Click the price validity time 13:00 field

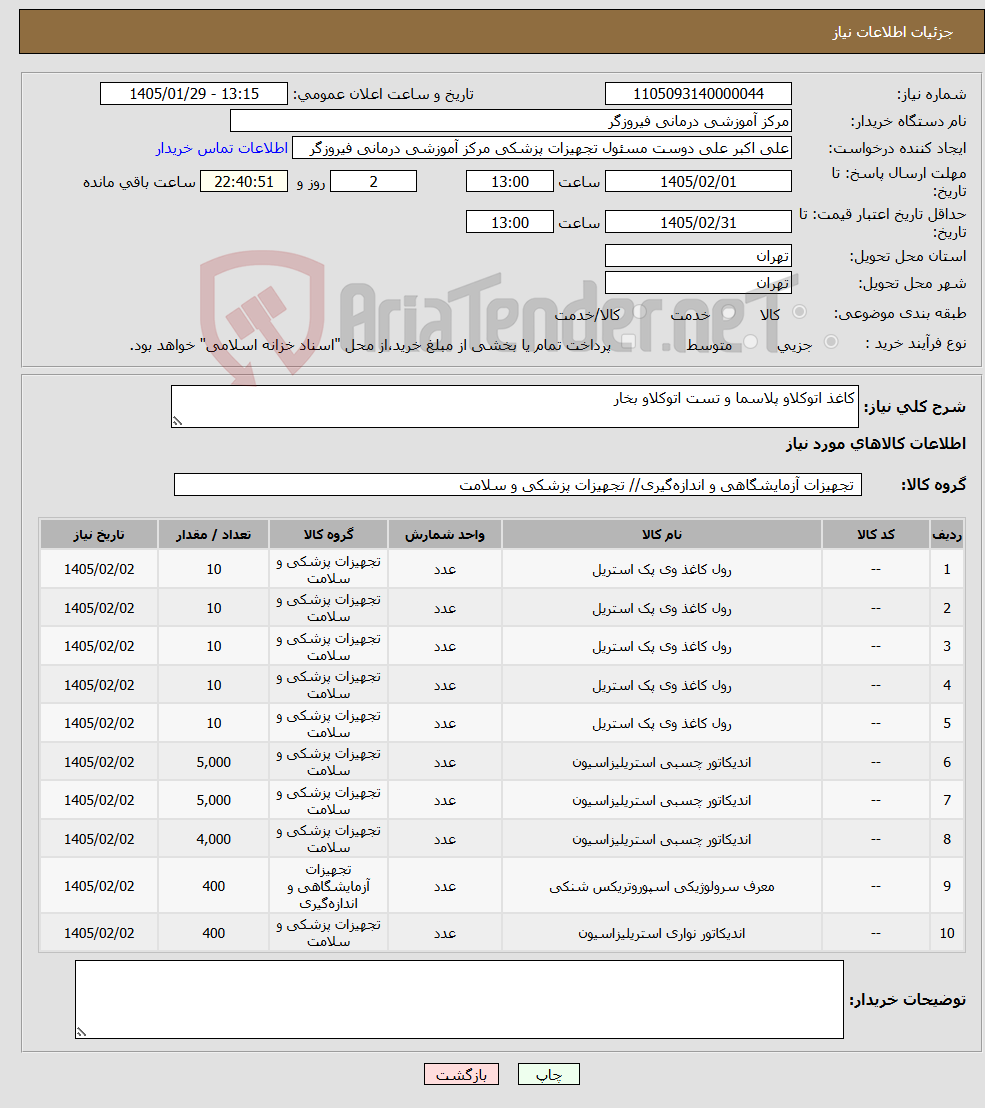pyautogui.click(x=509, y=222)
